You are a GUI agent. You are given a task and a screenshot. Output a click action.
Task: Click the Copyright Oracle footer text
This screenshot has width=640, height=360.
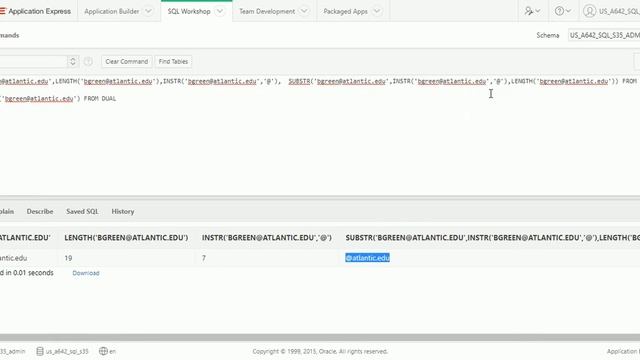pos(320,351)
